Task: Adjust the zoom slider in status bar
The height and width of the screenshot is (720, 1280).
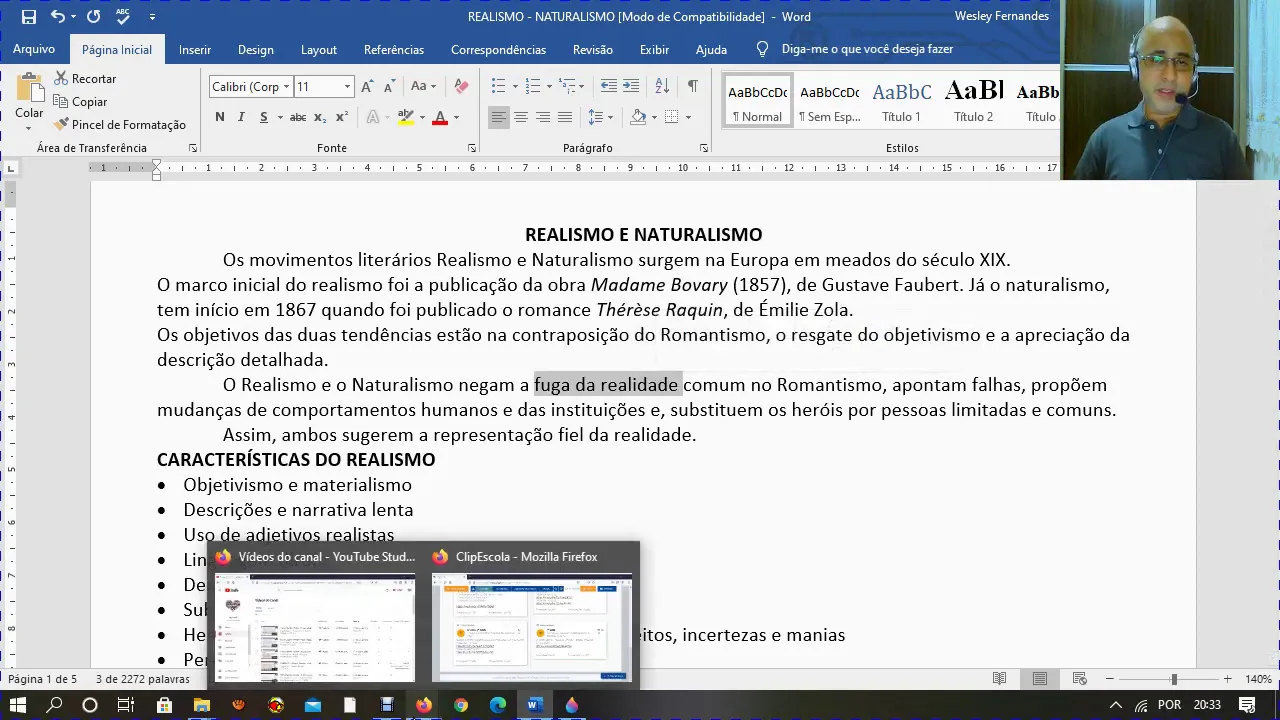Action: [x=1173, y=679]
